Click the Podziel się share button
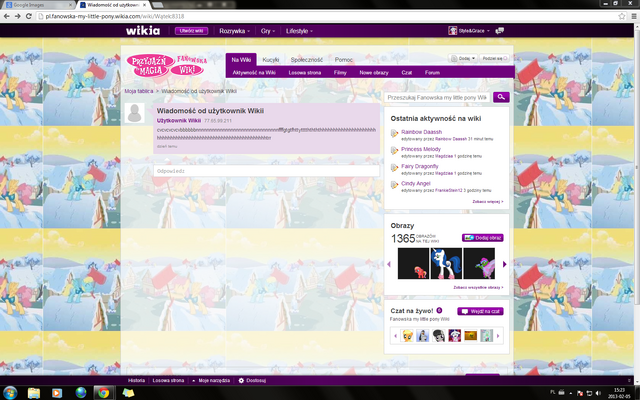This screenshot has height=400, width=640. (494, 58)
